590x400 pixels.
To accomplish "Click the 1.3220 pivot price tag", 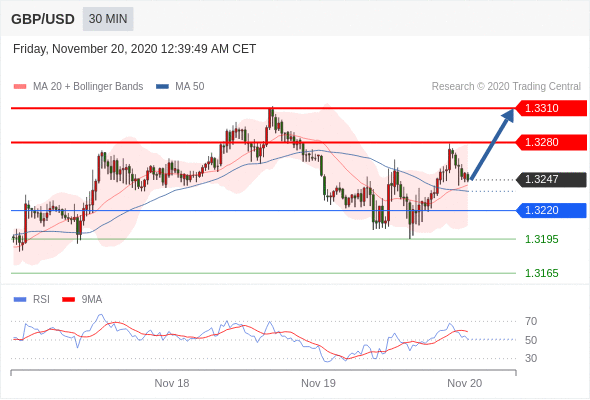I will pyautogui.click(x=551, y=210).
